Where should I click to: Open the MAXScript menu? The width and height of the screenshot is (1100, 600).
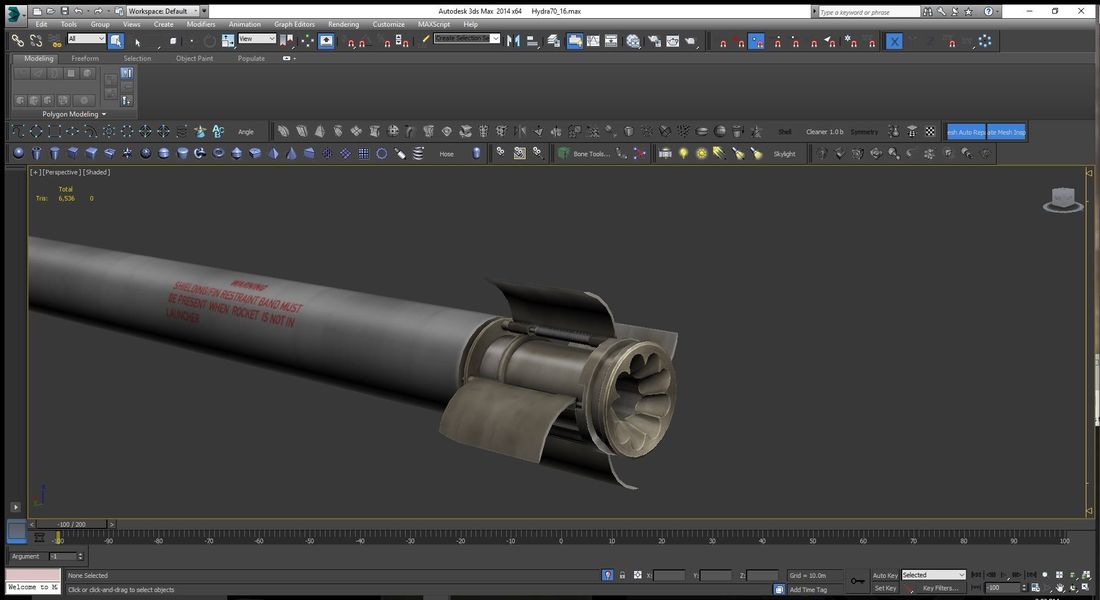[434, 24]
